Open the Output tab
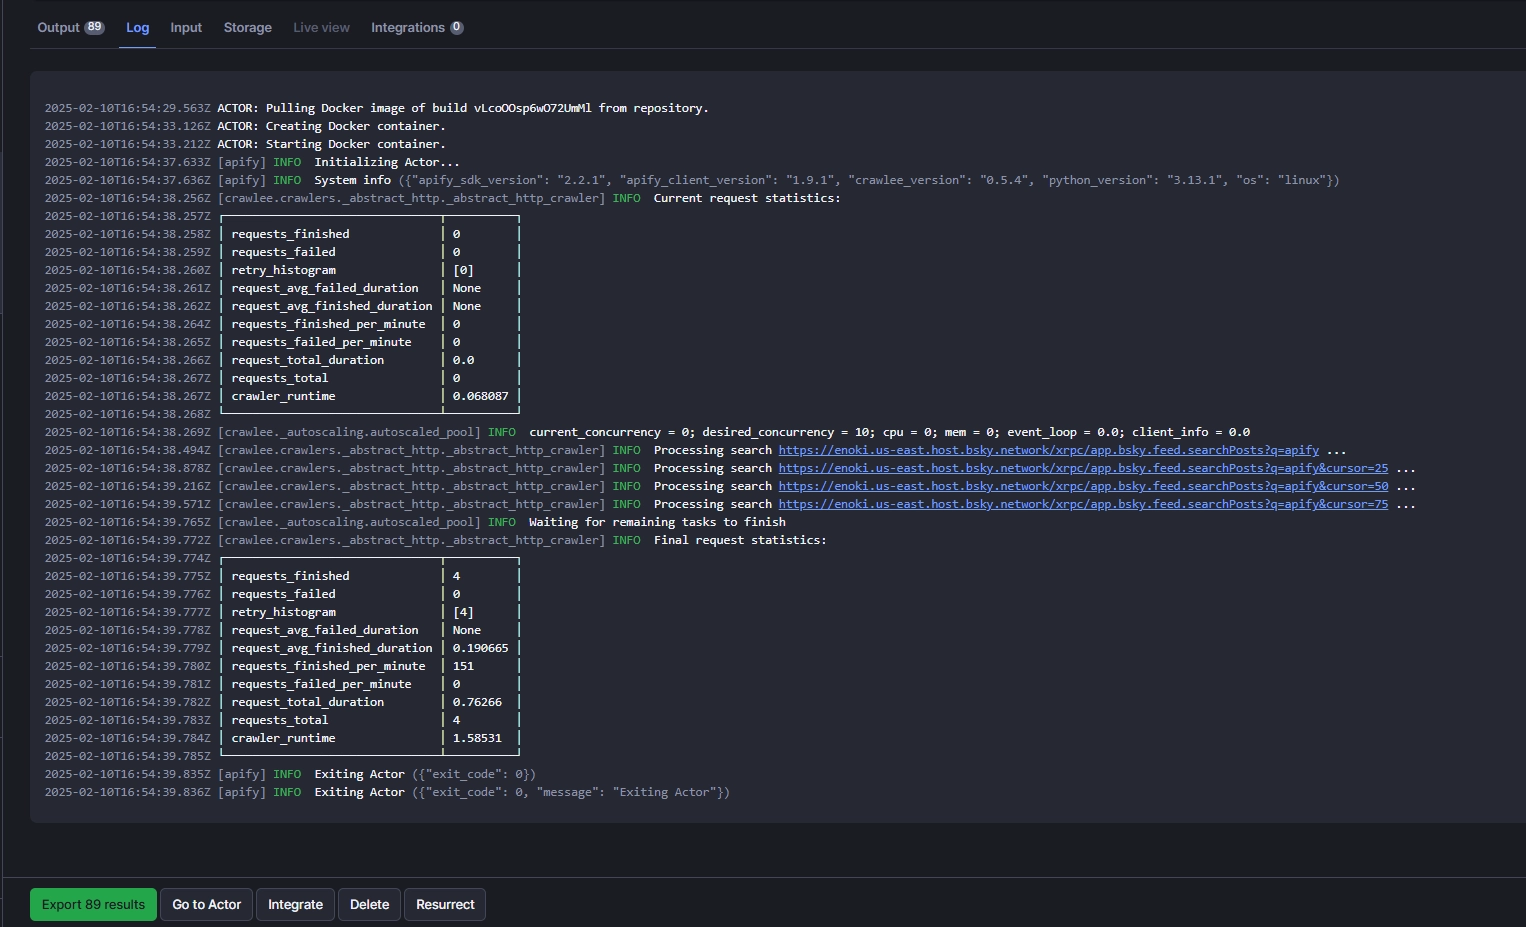Screen dimensions: 1526x927 click(x=58, y=28)
